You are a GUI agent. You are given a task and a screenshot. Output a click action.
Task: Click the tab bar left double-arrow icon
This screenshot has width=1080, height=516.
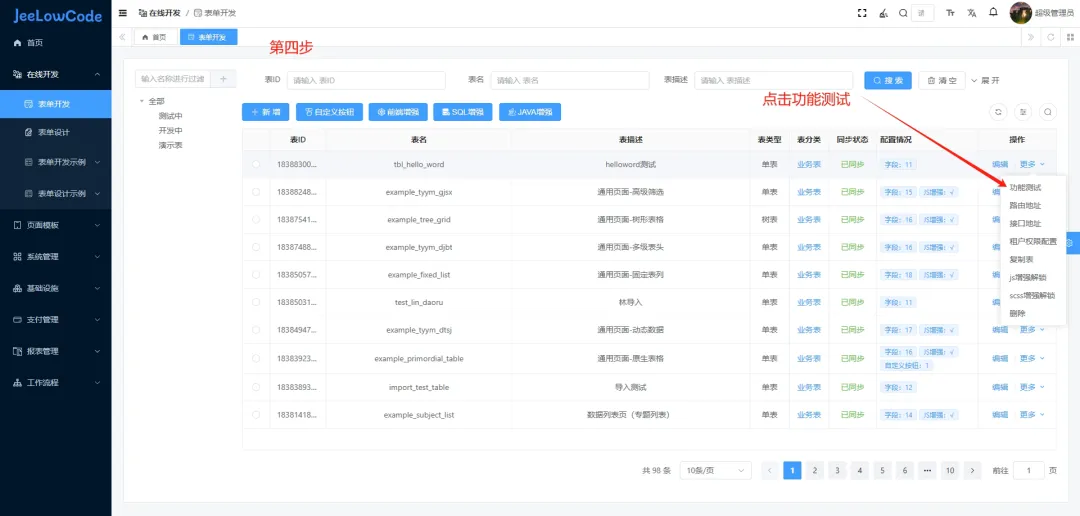tap(122, 37)
